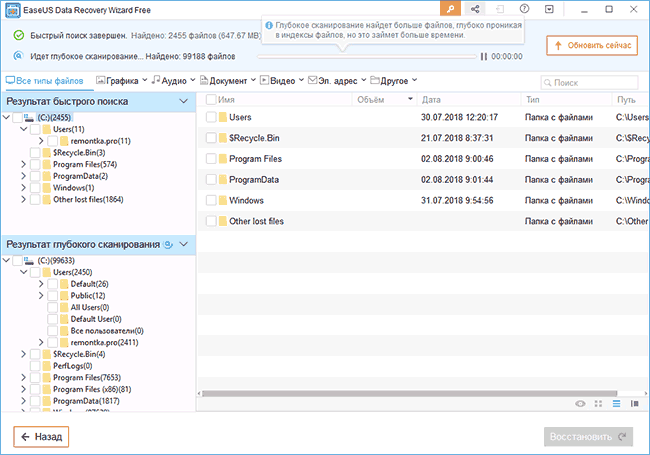650x455 pixels.
Task: Open the dropdown menu icon in title bar
Action: (549, 9)
